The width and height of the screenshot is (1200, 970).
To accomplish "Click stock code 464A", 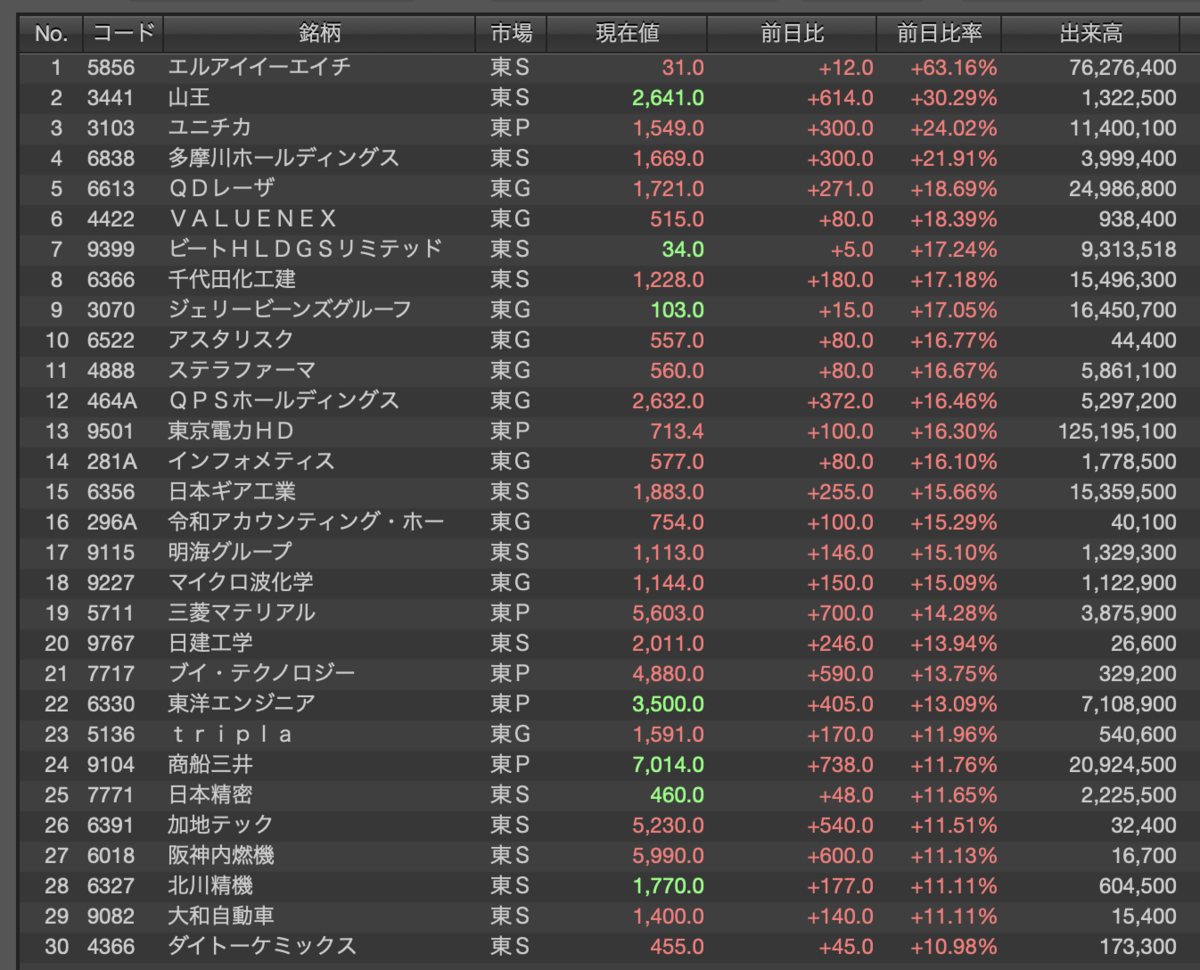I will [x=112, y=401].
